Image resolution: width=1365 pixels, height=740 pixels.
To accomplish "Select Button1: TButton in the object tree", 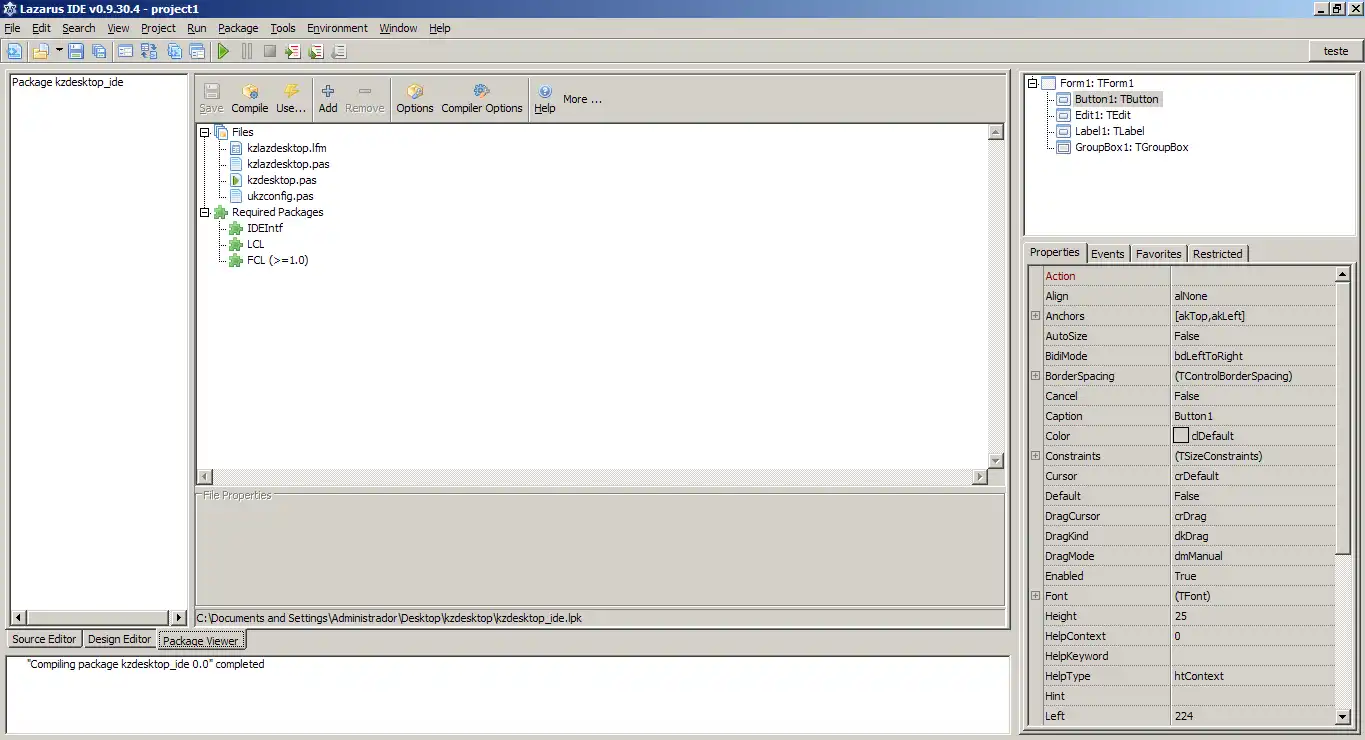I will pyautogui.click(x=1117, y=99).
